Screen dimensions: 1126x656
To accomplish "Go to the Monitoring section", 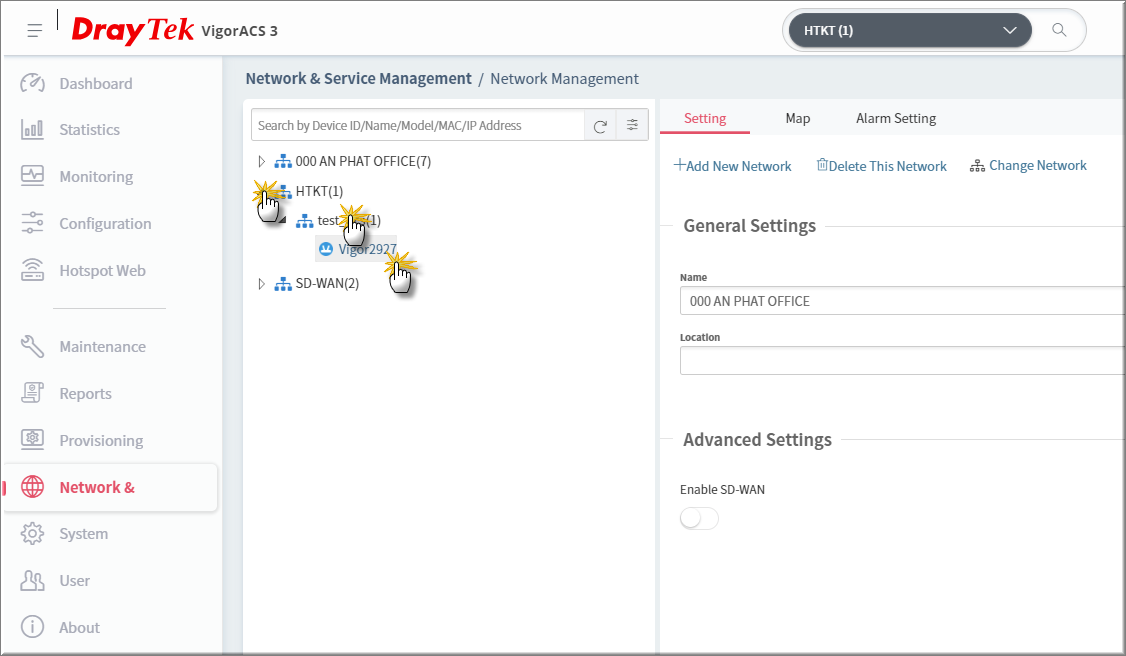I will click(x=96, y=177).
